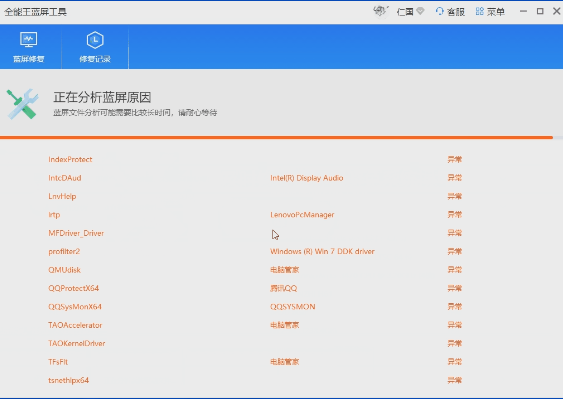Switch to the 修复记录 tab

pyautogui.click(x=95, y=47)
